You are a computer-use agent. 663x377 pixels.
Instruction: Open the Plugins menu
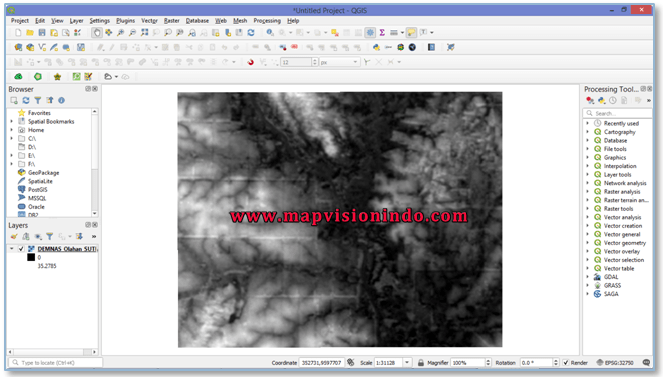pos(125,20)
